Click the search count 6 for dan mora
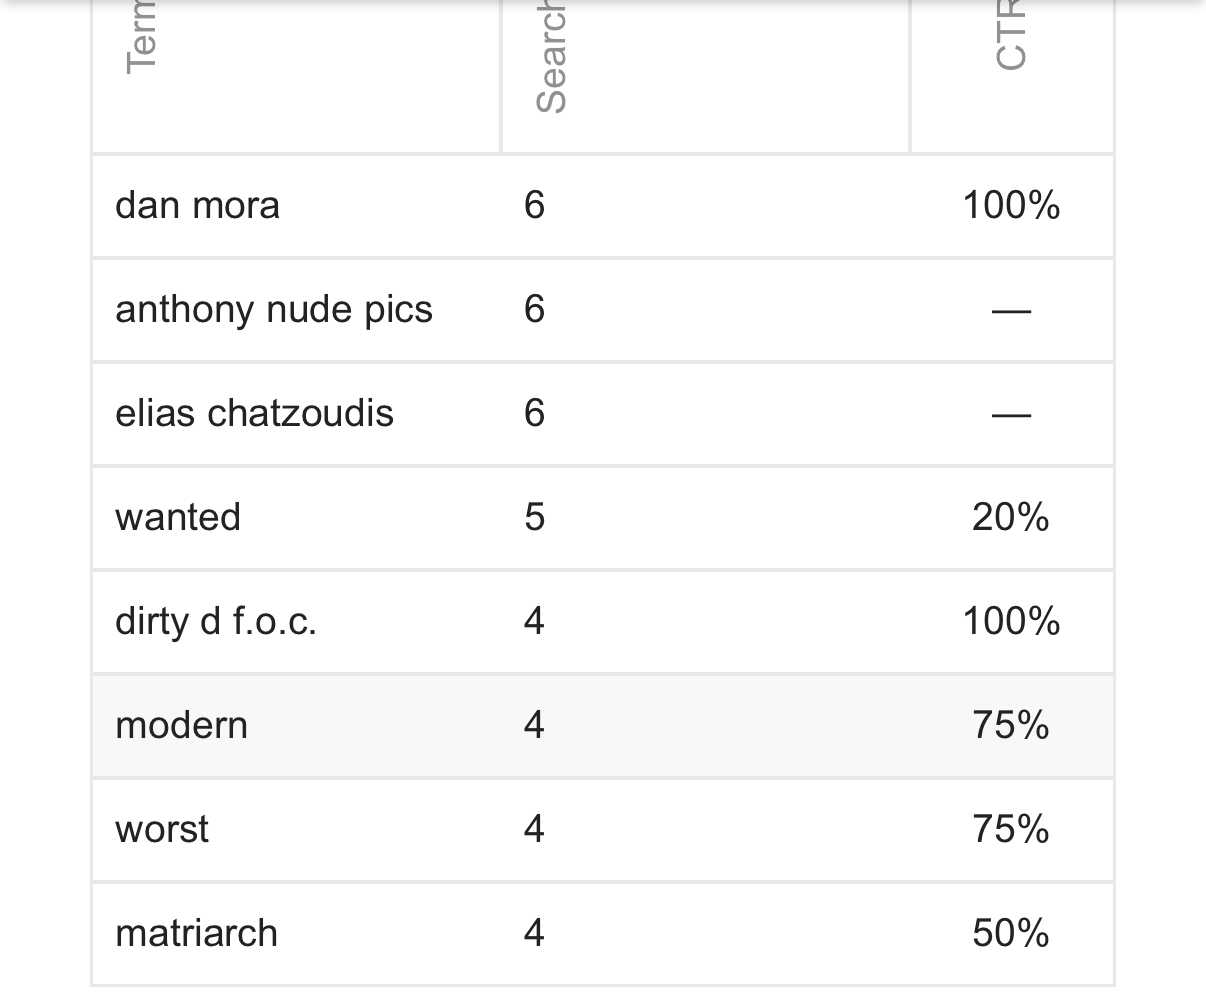The width and height of the screenshot is (1206, 992). tap(535, 206)
